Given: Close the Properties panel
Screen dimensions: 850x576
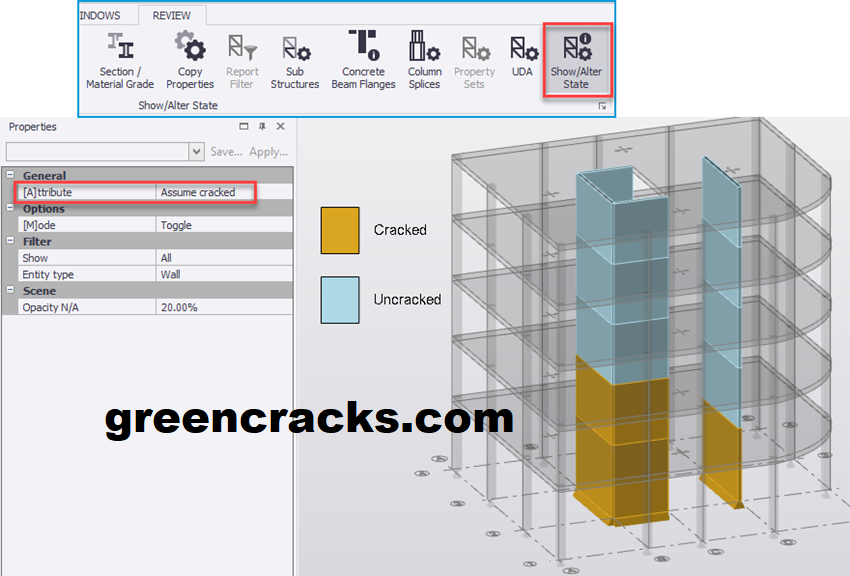Looking at the screenshot, I should [x=280, y=126].
